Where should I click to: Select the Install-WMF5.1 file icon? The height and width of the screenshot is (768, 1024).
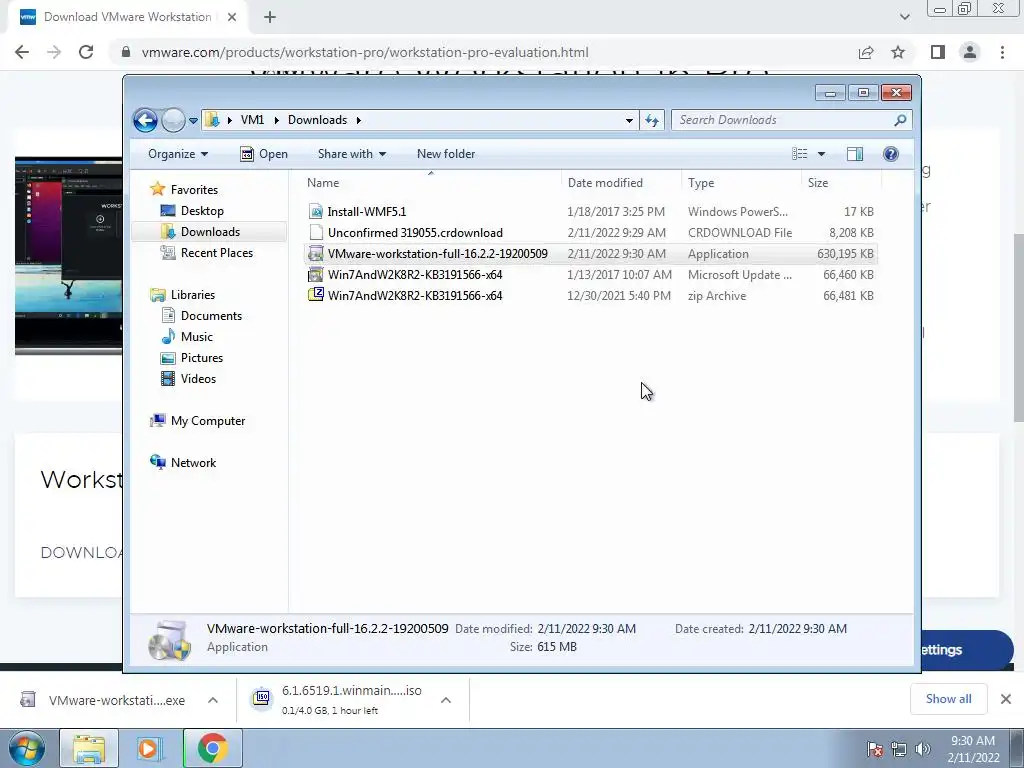tap(316, 212)
